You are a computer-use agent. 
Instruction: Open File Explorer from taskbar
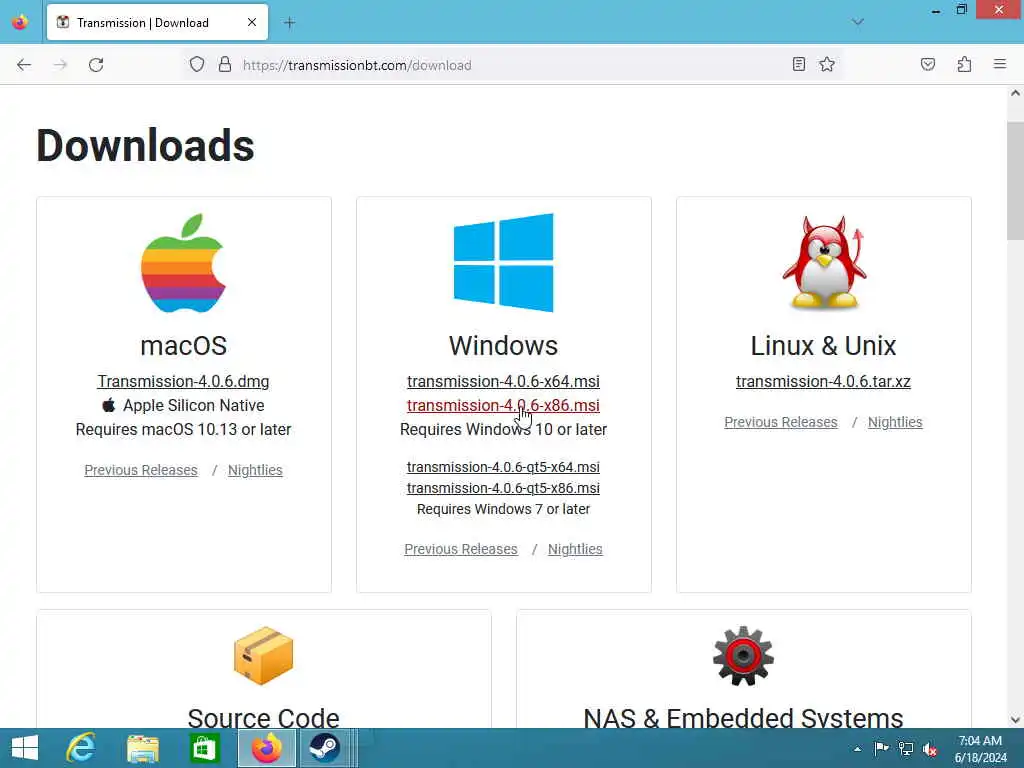[x=142, y=748]
